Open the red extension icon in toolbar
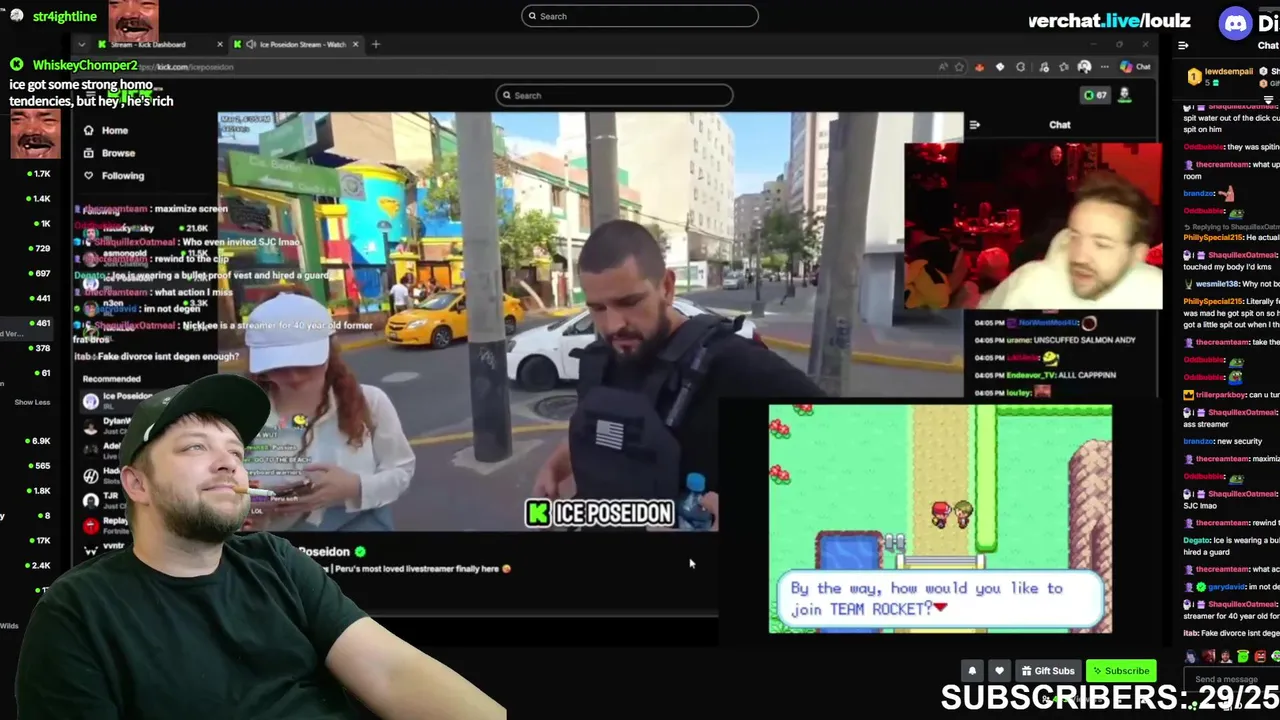 (979, 67)
